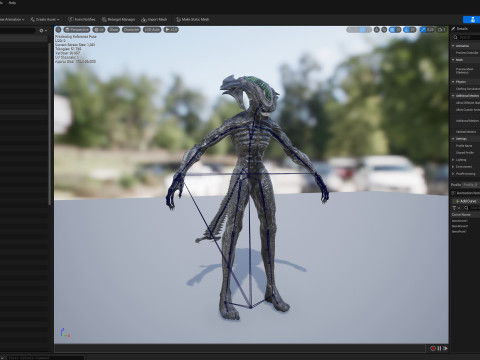Open the Anim Notifies tool
Image resolution: width=480 pixels, height=360 pixels.
tap(82, 19)
